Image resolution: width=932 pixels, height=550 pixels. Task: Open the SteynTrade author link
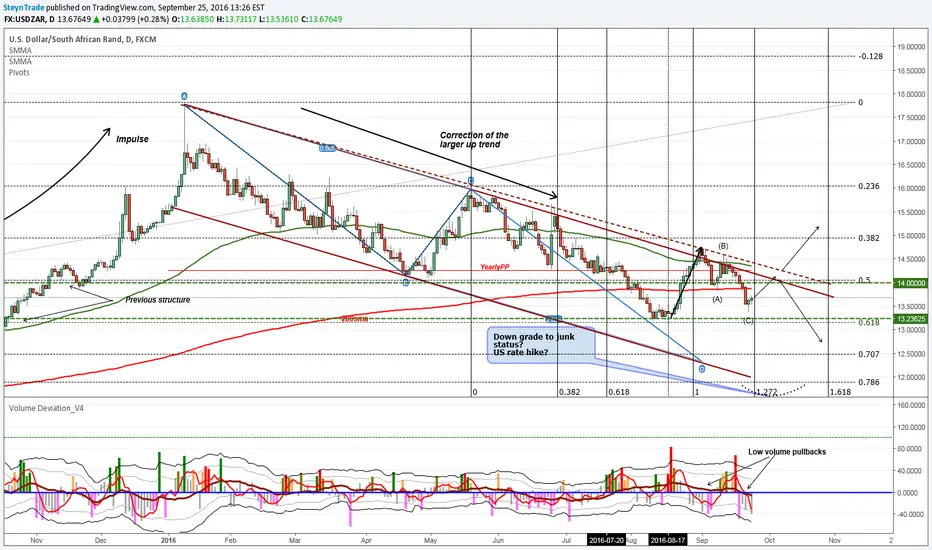(23, 8)
